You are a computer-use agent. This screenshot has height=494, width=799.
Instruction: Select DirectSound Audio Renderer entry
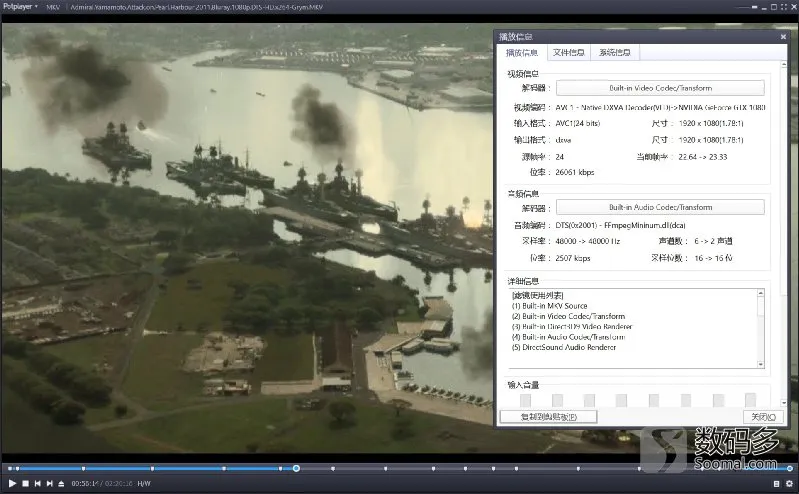tap(564, 347)
